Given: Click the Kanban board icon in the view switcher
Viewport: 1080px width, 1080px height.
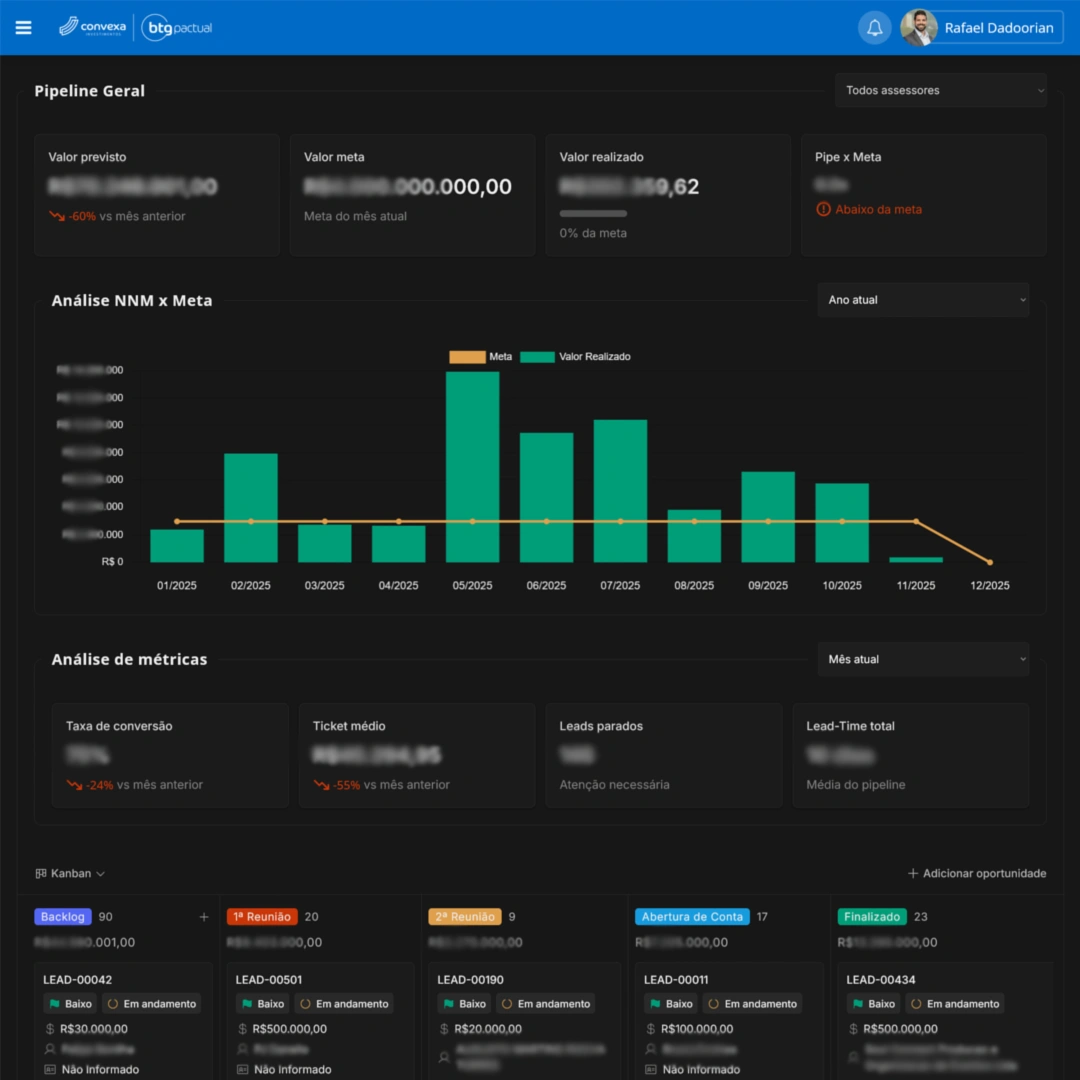Looking at the screenshot, I should 41,873.
